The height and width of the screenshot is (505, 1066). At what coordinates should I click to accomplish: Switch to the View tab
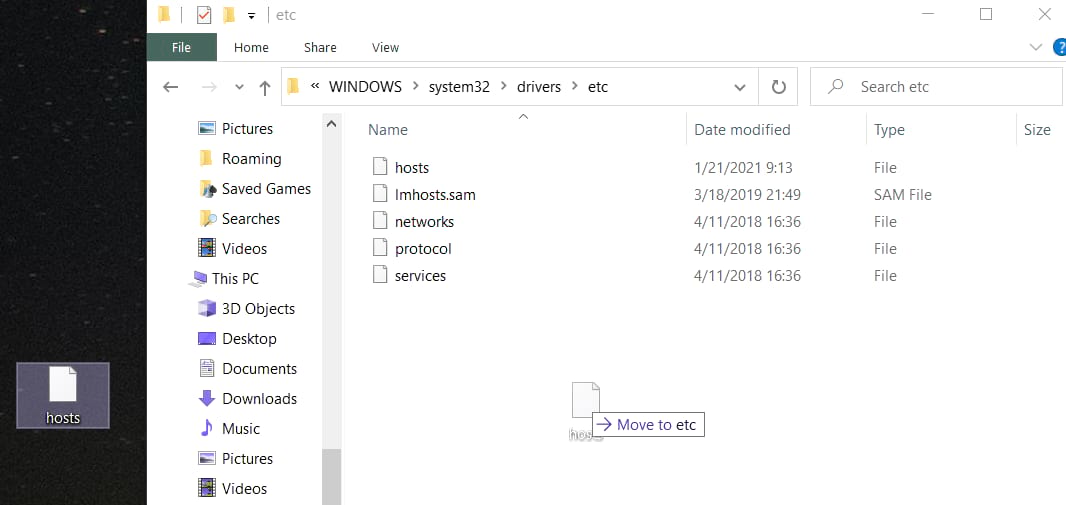[385, 47]
